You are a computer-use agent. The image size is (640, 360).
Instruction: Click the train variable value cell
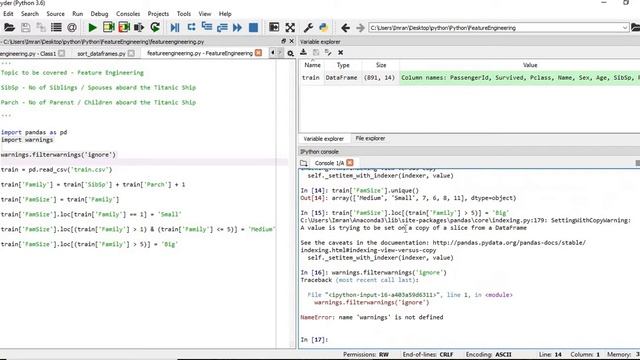520,78
